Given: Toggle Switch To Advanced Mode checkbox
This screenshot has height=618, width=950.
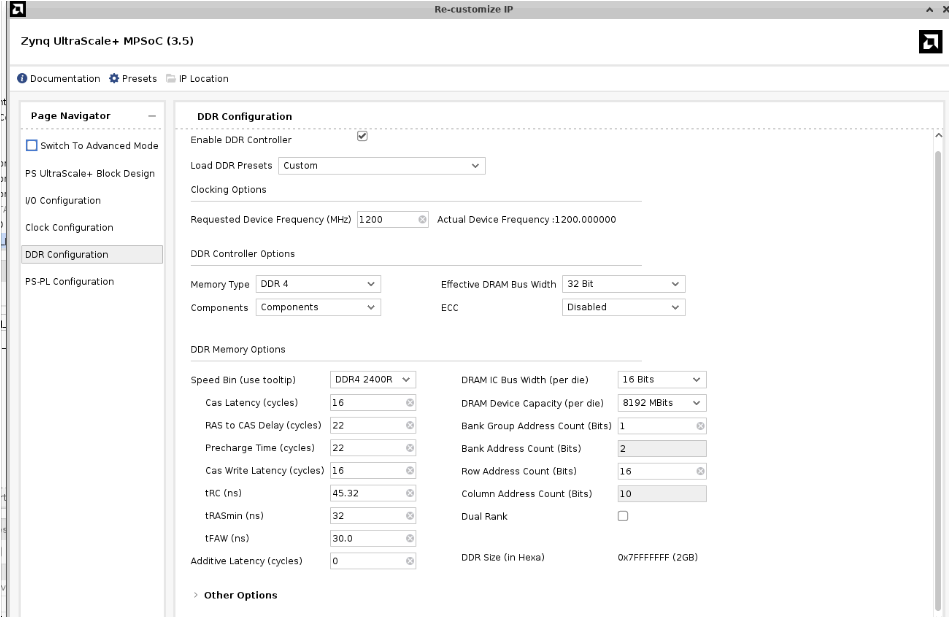Looking at the screenshot, I should click(x=32, y=146).
